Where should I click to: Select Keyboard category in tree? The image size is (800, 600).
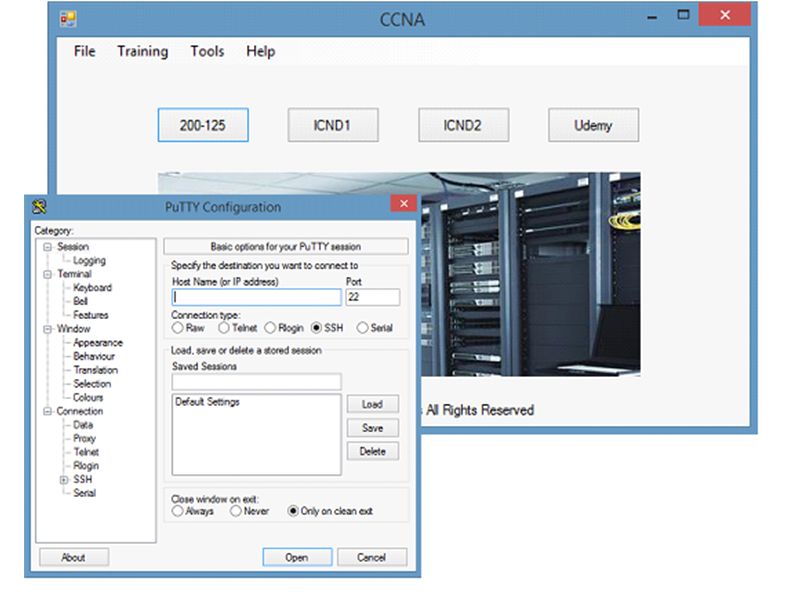92,288
